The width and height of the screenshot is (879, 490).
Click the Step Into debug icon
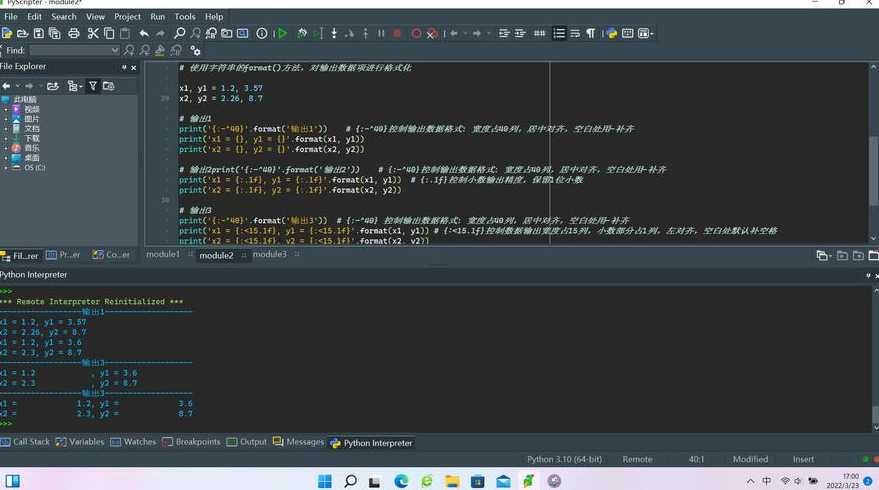334,34
